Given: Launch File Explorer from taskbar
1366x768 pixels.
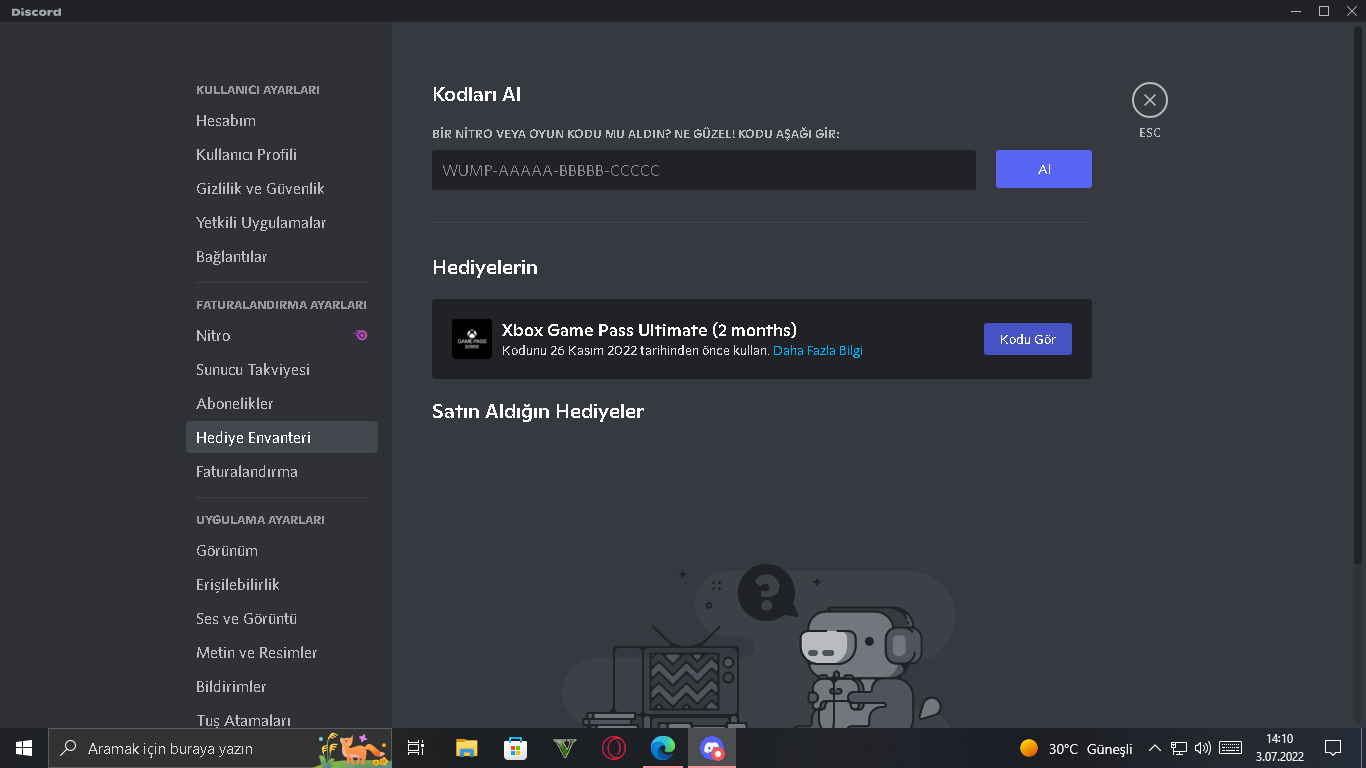Looking at the screenshot, I should [466, 748].
